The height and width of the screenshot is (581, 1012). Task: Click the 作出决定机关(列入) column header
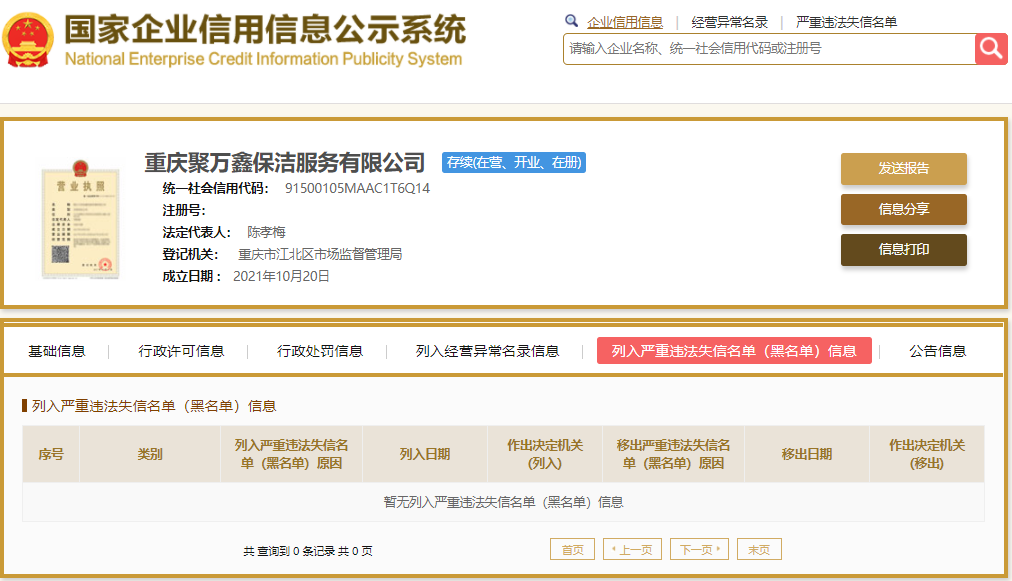pyautogui.click(x=545, y=454)
